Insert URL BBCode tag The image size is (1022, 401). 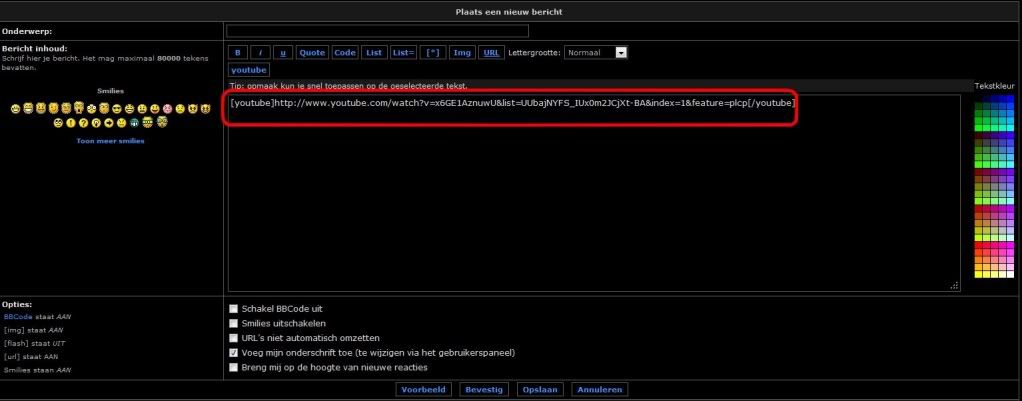(491, 53)
